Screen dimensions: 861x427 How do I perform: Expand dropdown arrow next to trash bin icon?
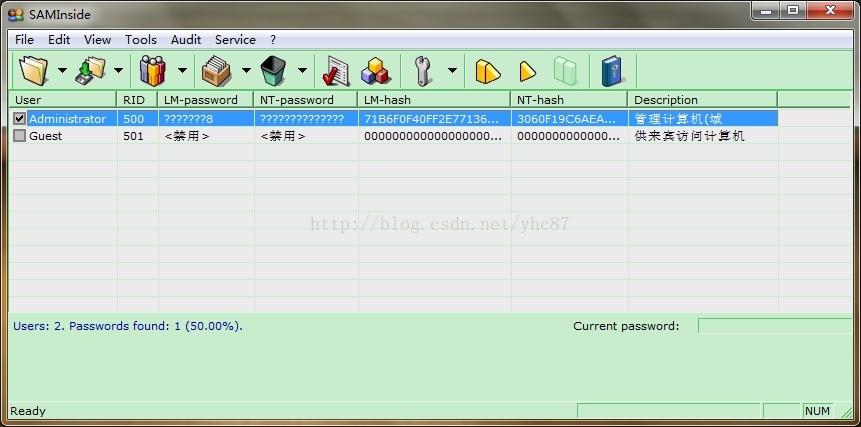[301, 70]
